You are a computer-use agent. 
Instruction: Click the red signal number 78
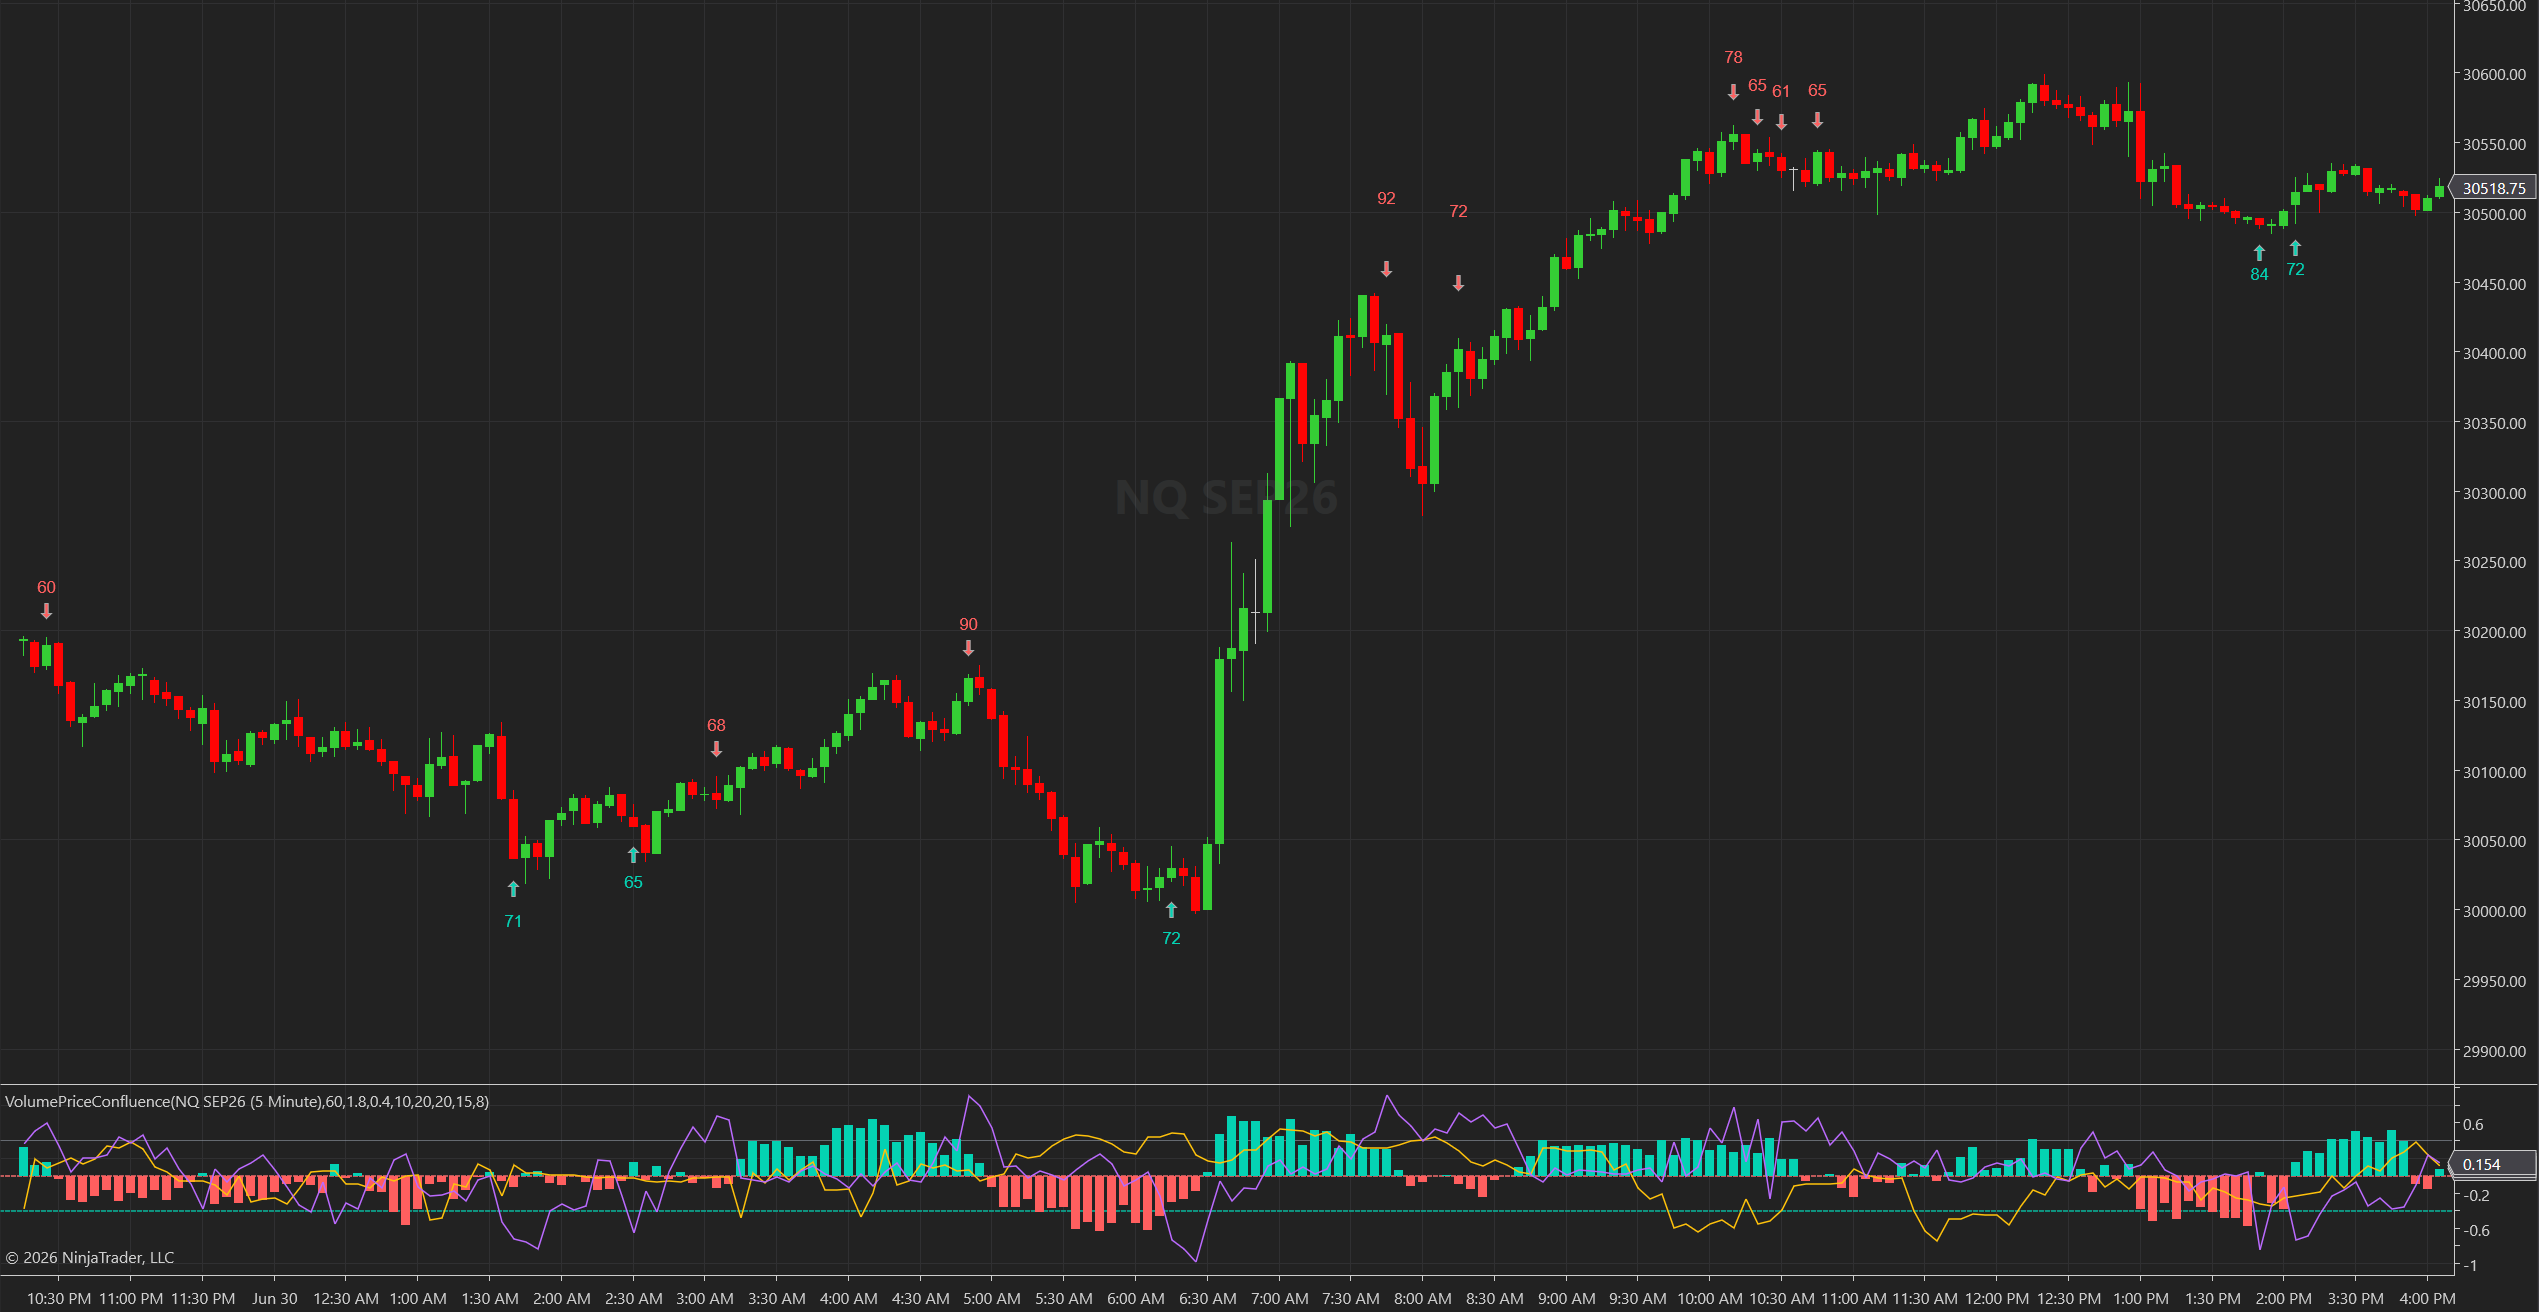pos(1733,57)
